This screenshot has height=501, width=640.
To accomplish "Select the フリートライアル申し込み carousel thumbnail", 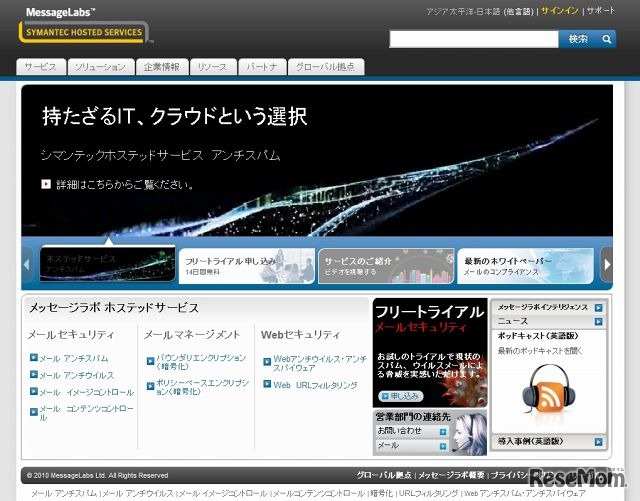I will [247, 266].
